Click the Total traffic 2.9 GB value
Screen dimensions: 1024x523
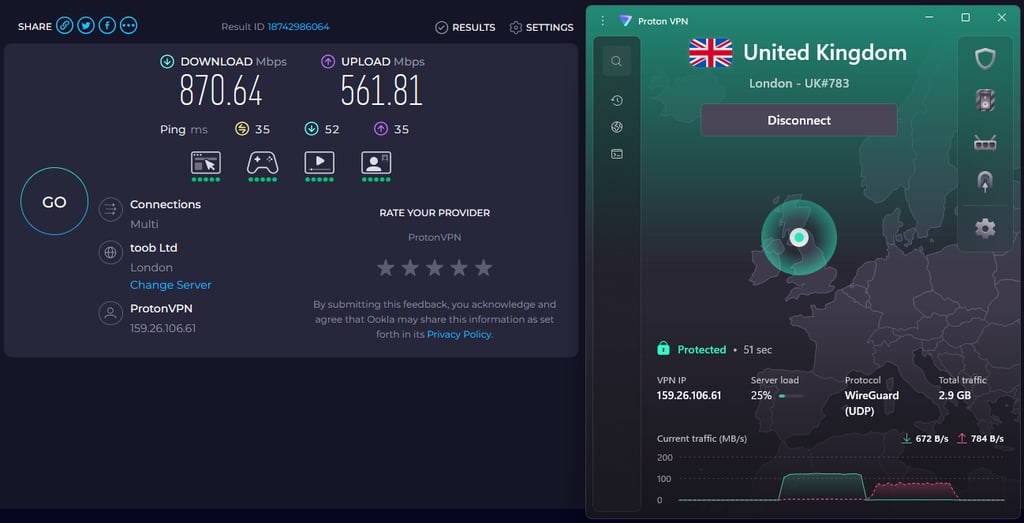pos(955,395)
